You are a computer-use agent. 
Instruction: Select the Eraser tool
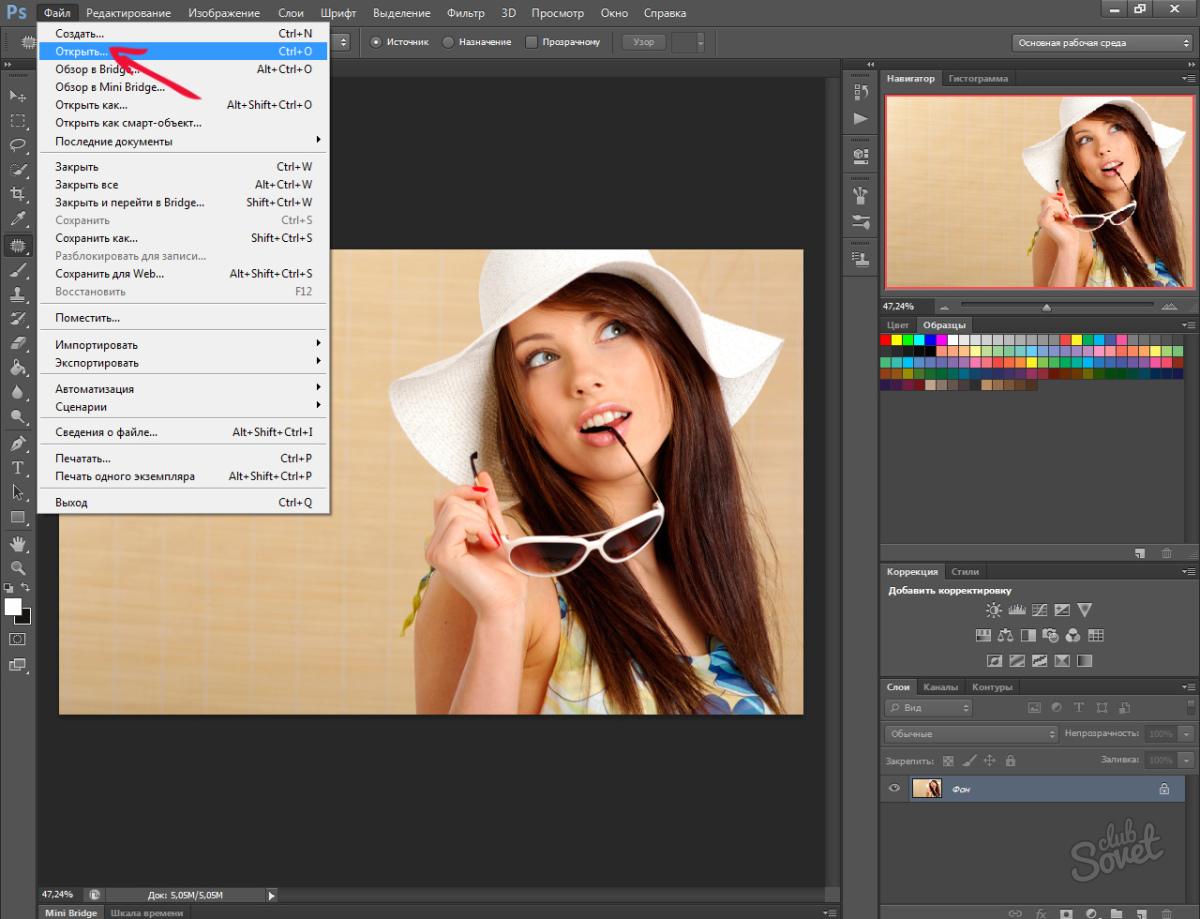tap(17, 343)
